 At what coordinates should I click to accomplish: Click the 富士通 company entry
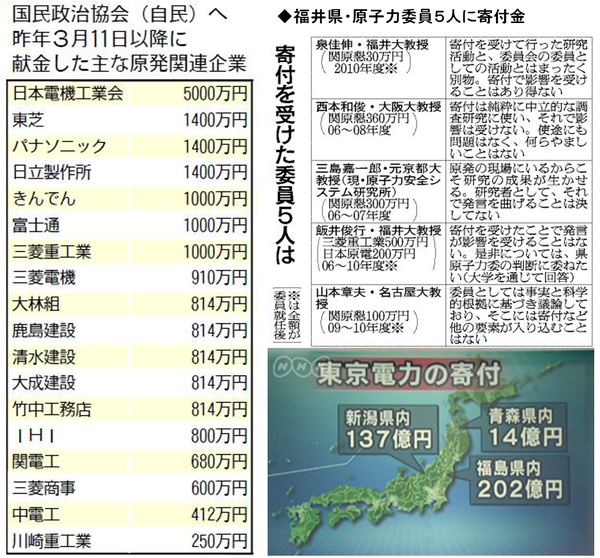(x=36, y=225)
